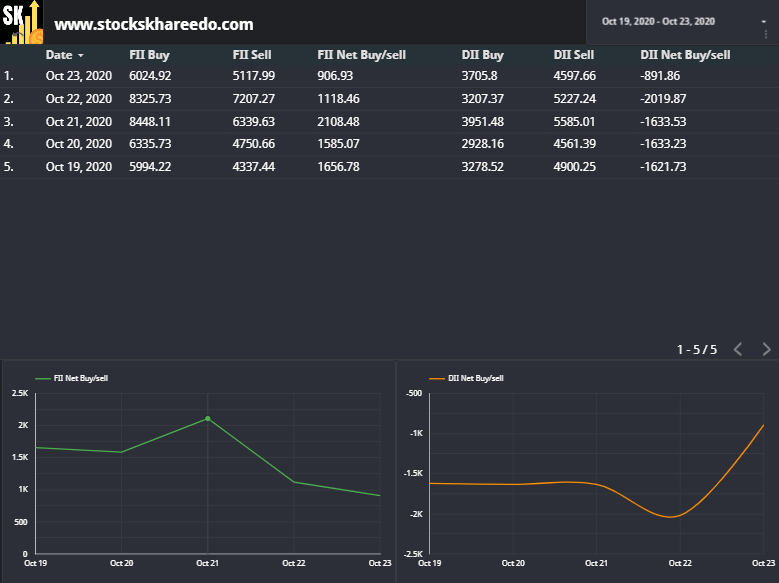Click row number 3. in the table
Screen dimensions: 779x583
(8, 121)
